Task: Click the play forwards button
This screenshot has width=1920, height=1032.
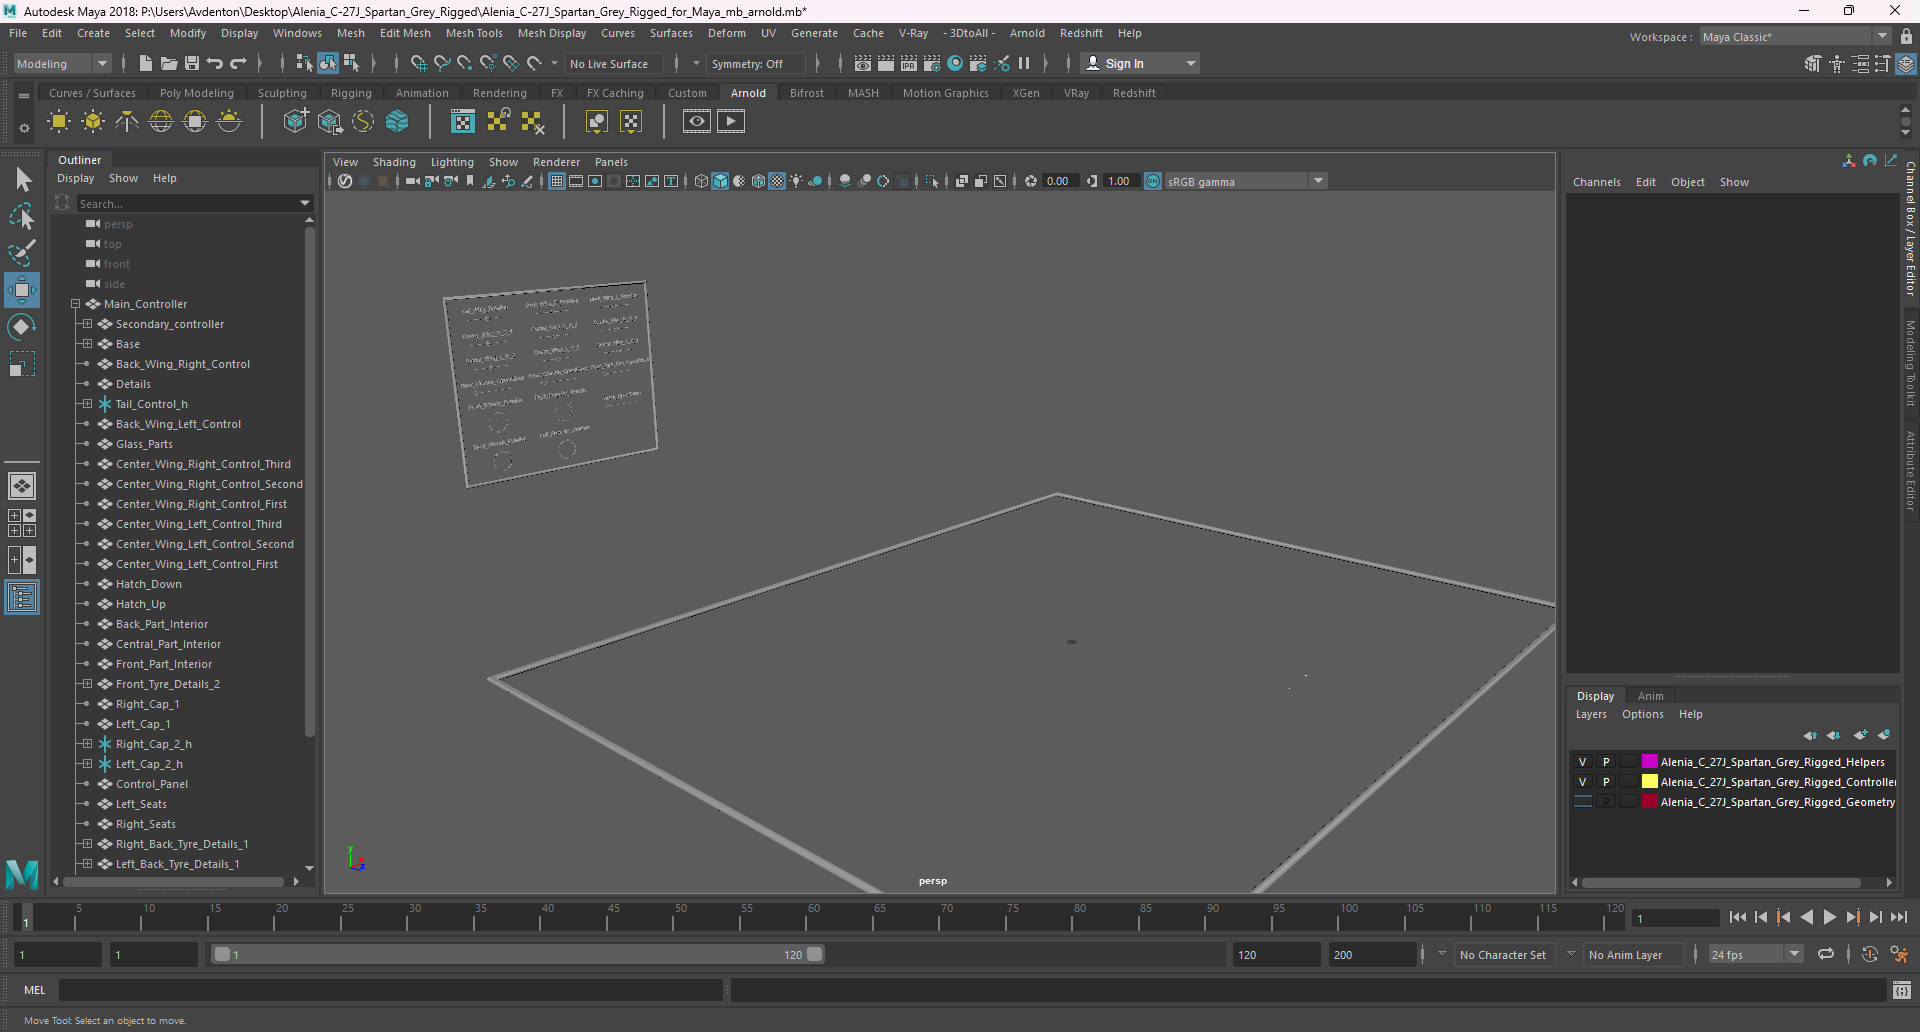Action: point(1830,917)
